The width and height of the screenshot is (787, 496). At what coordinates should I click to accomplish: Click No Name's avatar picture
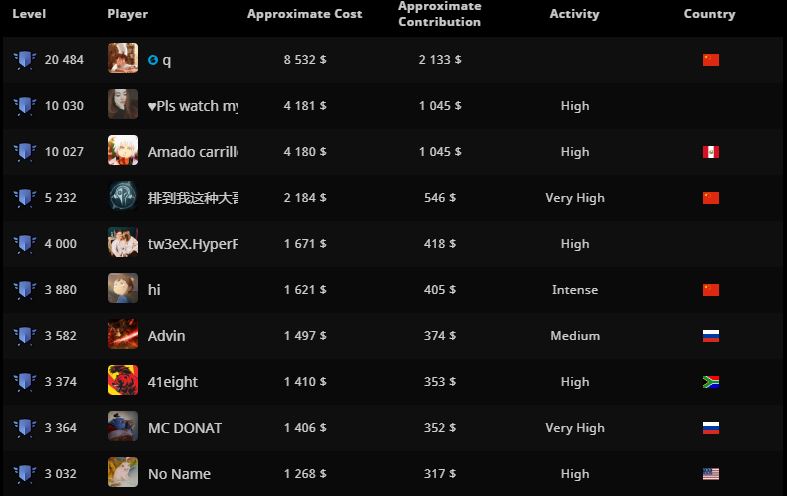click(x=123, y=474)
